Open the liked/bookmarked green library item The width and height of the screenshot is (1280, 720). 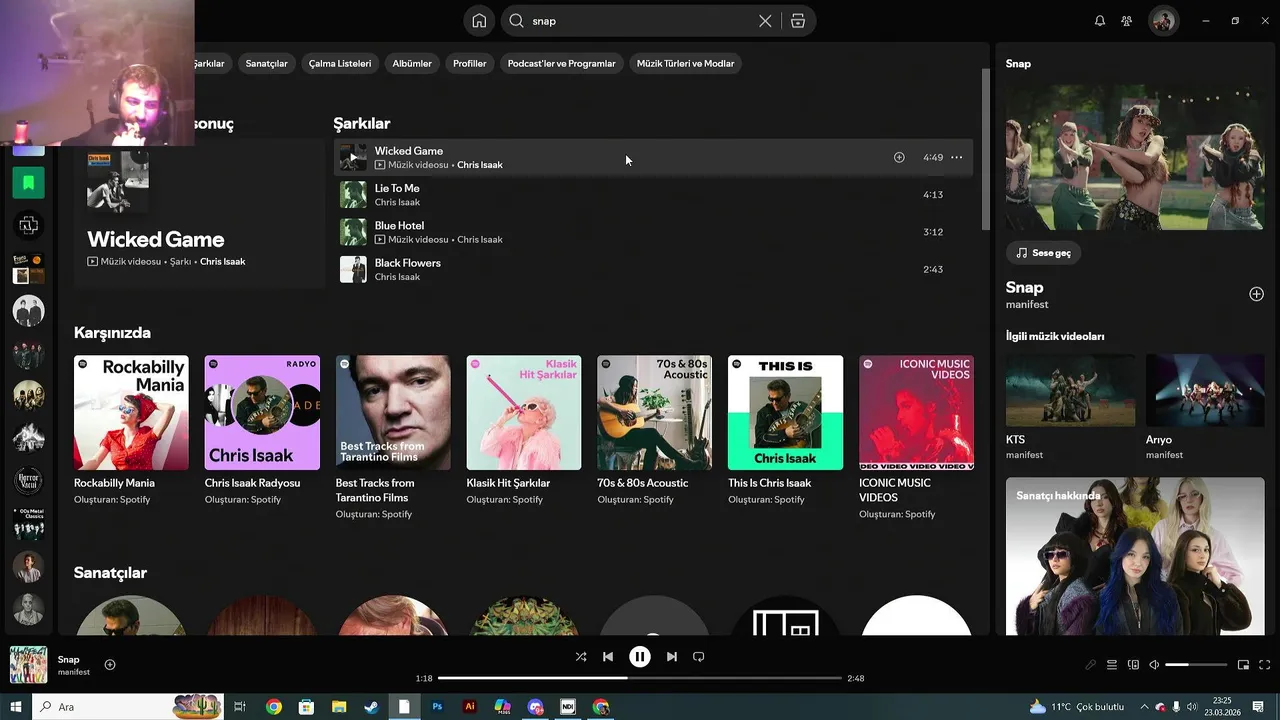tap(28, 183)
